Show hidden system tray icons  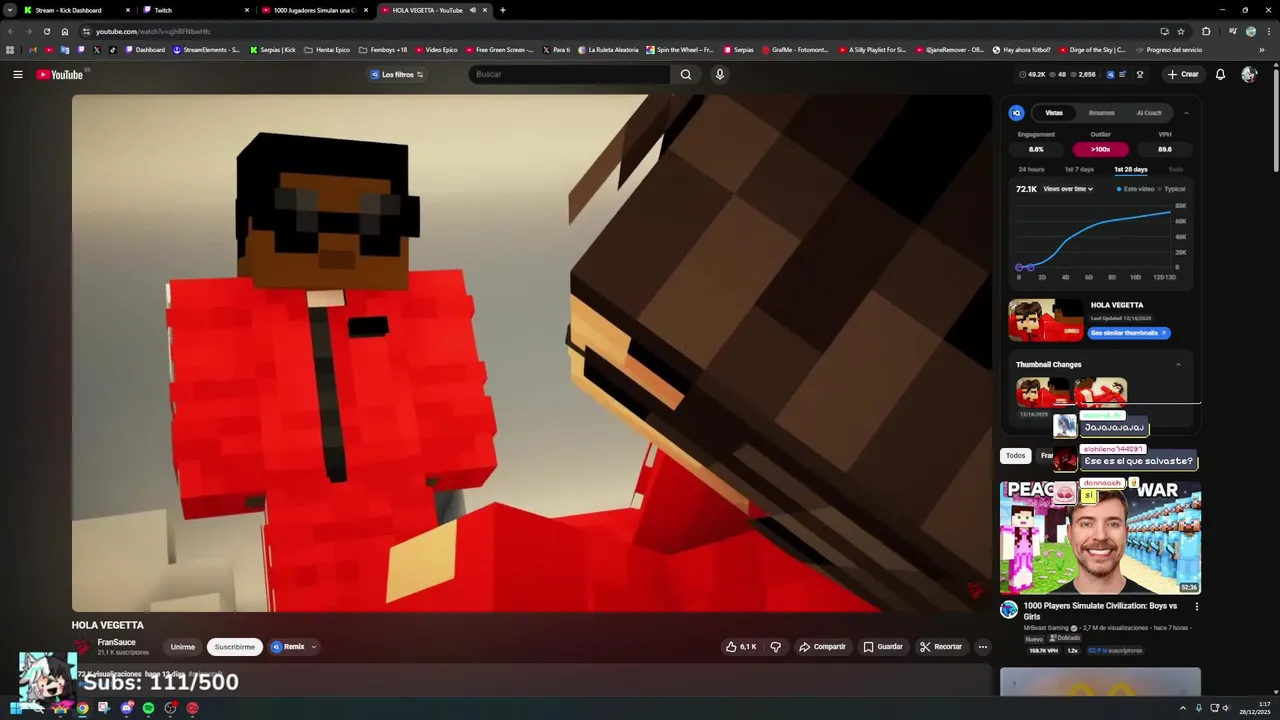[1182, 708]
